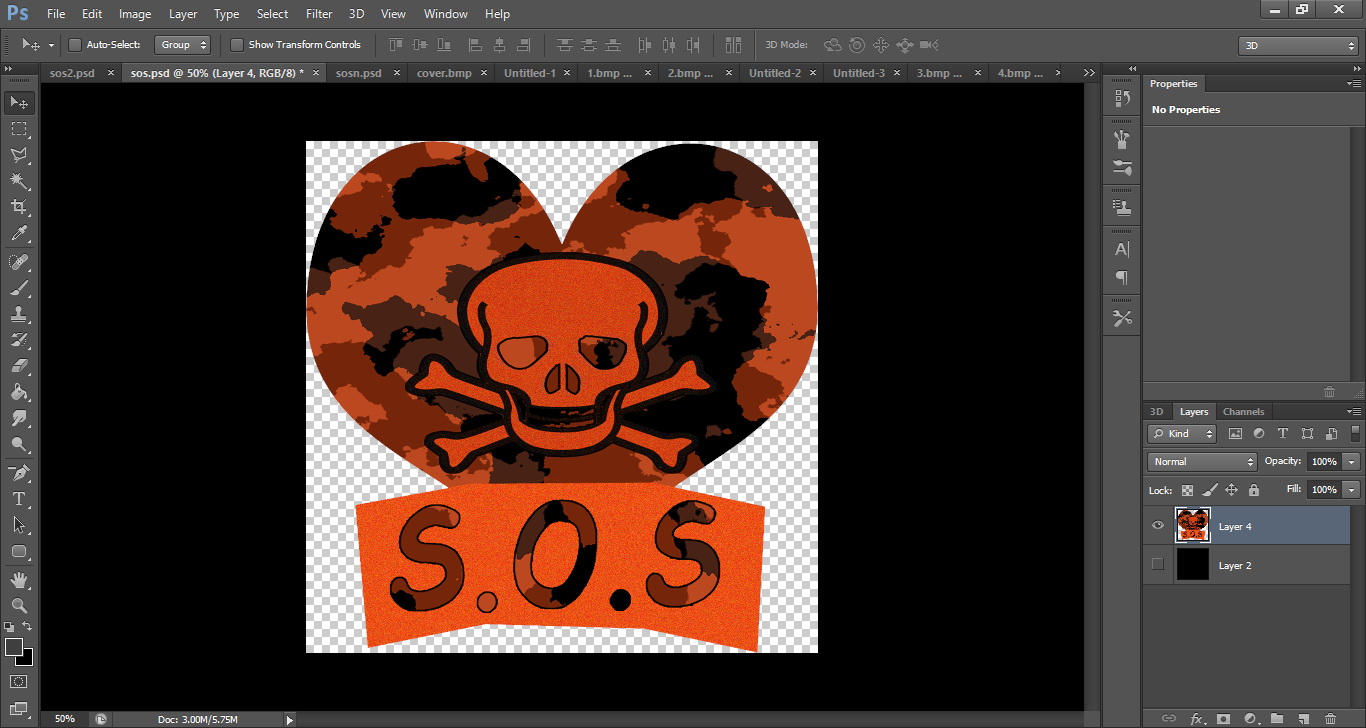Click the delete layer trash icon
This screenshot has height=728, width=1366.
[1329, 718]
